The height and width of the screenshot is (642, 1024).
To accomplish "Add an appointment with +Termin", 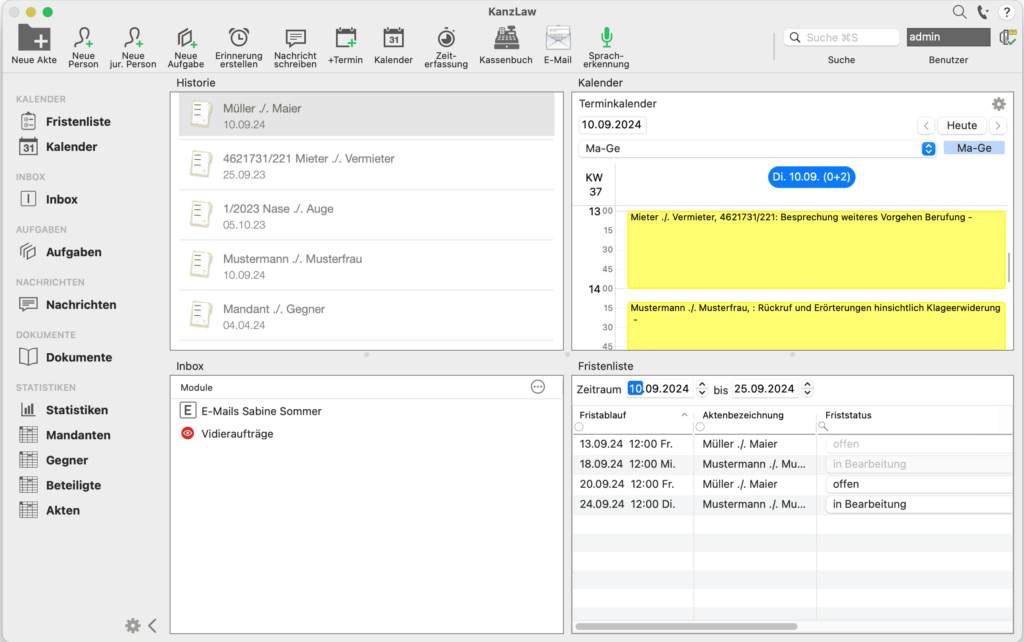I will pos(345,45).
